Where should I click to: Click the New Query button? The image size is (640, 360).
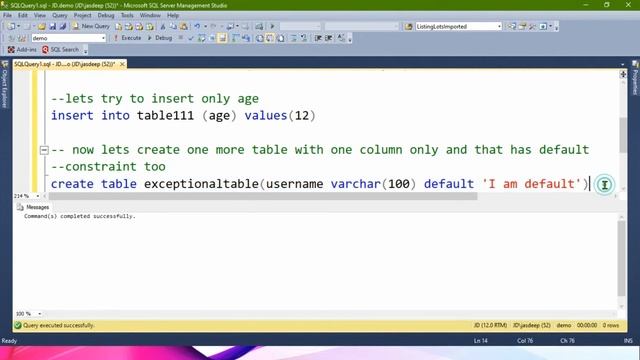point(91,26)
